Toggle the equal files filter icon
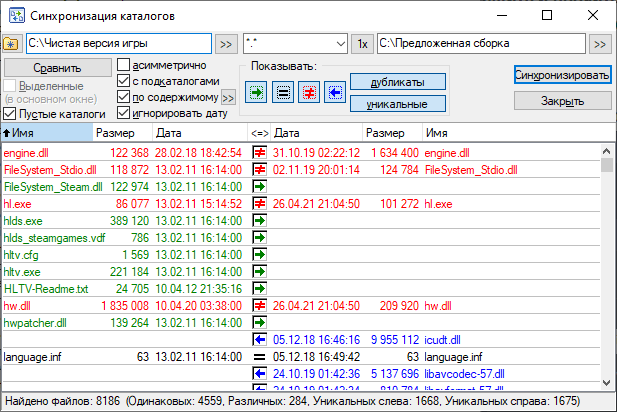617x412 pixels. tap(282, 92)
